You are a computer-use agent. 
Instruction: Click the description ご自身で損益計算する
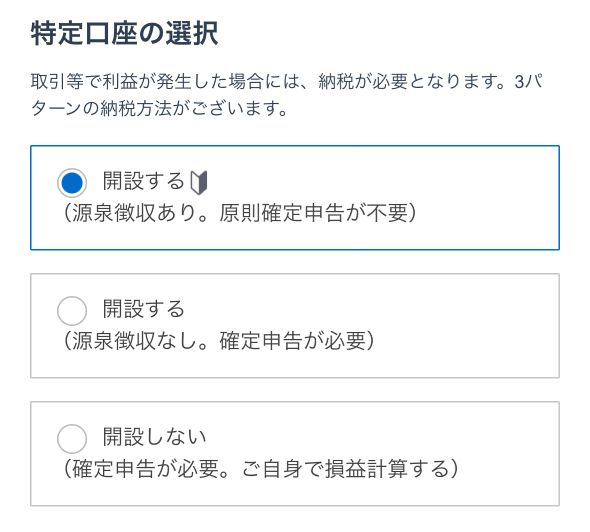350,469
